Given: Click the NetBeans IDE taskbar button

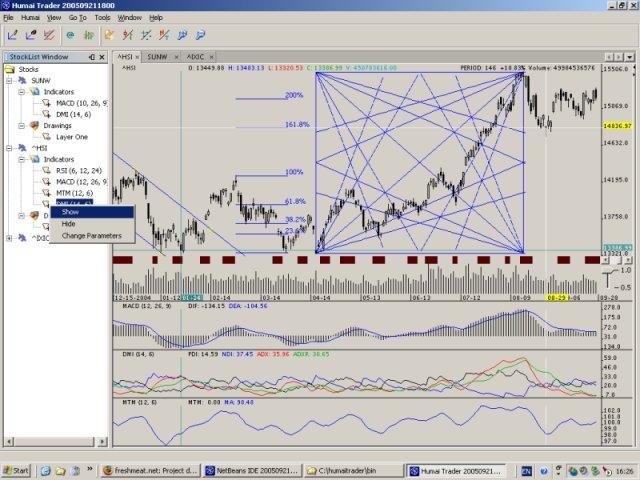Looking at the screenshot, I should 253,471.
